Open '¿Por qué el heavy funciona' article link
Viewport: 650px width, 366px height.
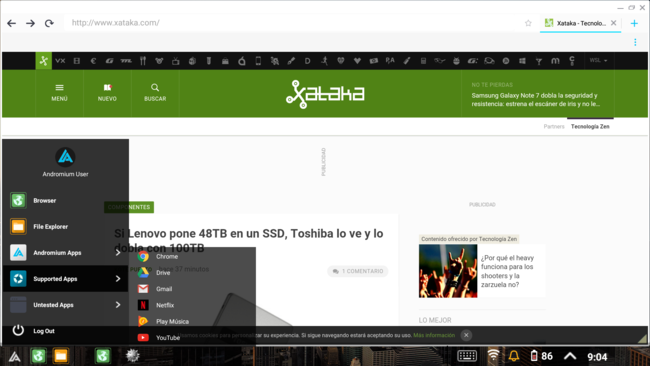[x=507, y=271]
